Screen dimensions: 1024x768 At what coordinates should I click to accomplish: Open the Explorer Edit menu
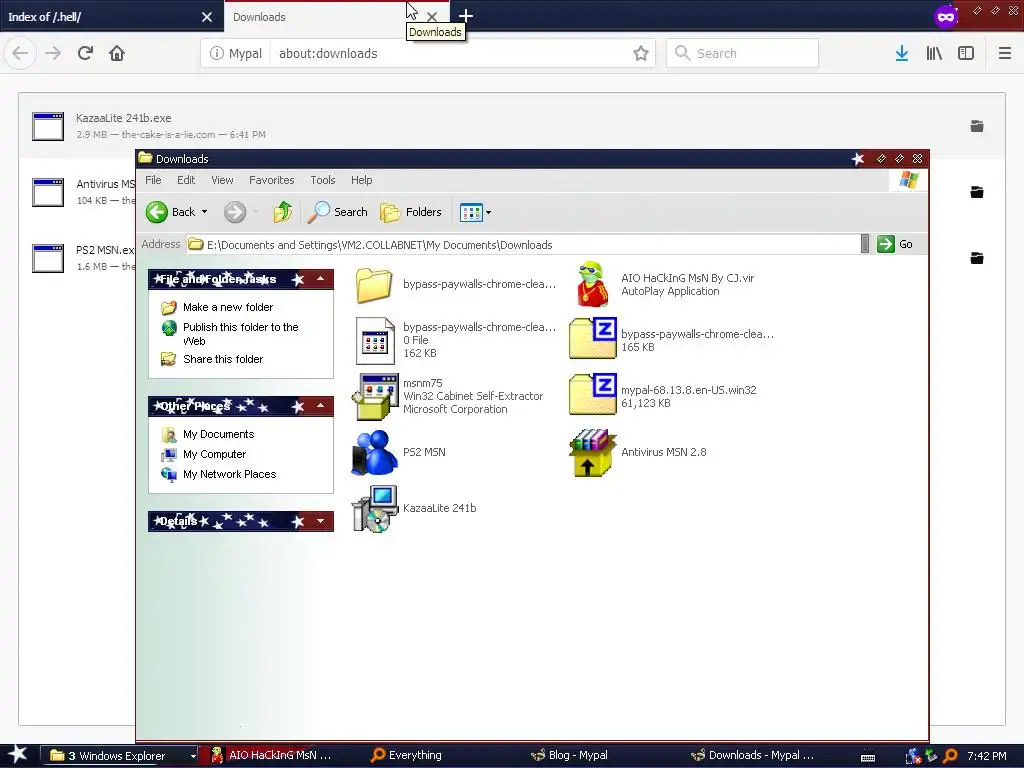coord(186,180)
